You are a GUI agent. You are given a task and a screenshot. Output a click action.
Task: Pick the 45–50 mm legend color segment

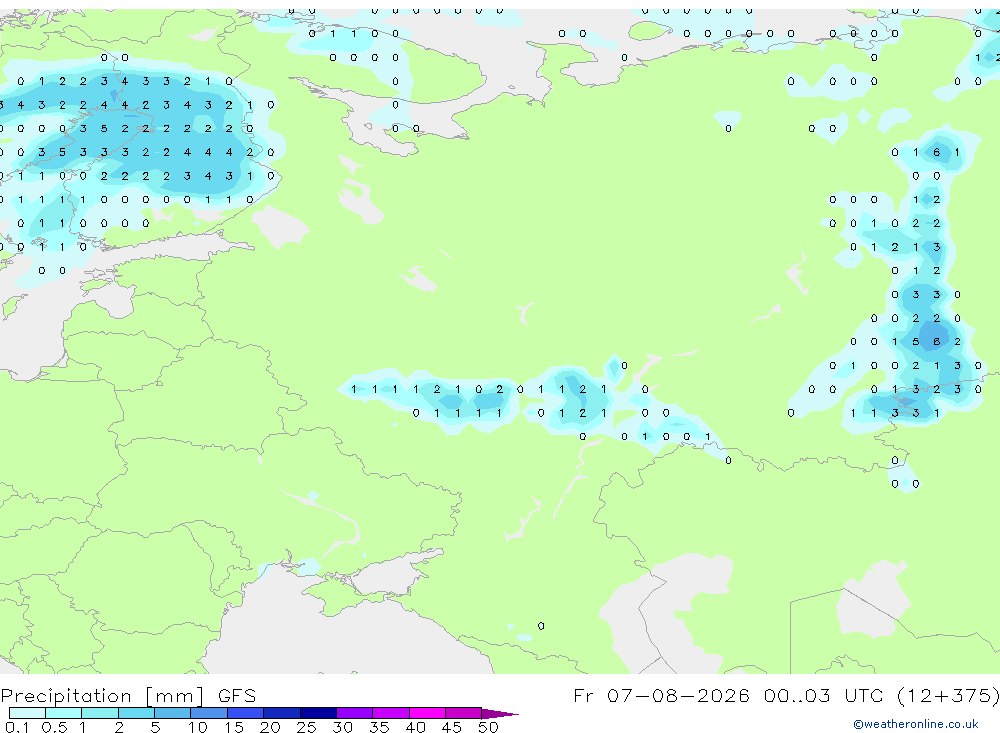coord(464,713)
